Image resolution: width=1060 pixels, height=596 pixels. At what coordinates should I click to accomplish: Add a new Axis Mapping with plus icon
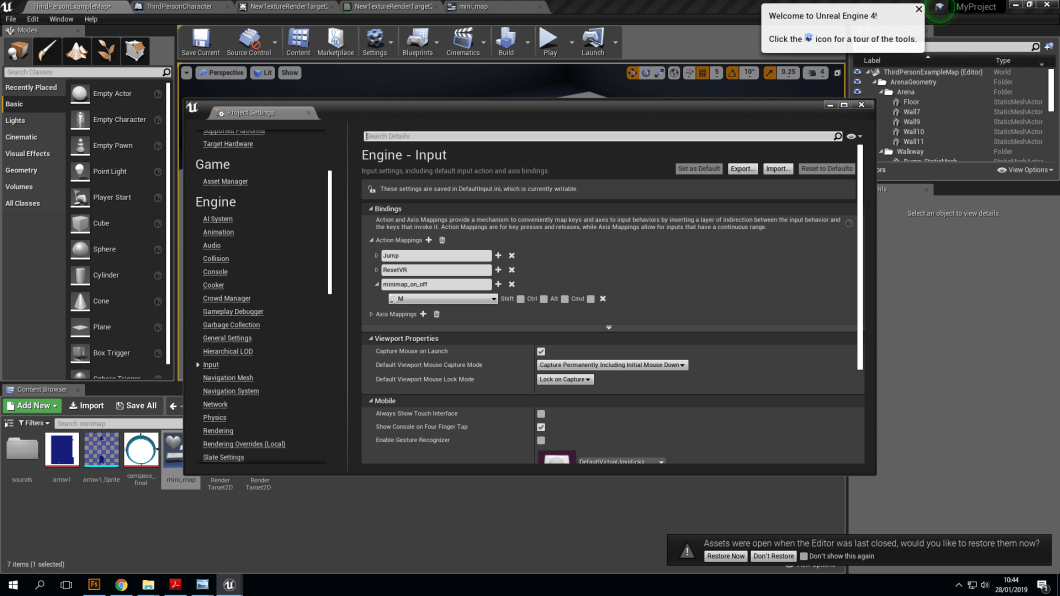coord(423,314)
